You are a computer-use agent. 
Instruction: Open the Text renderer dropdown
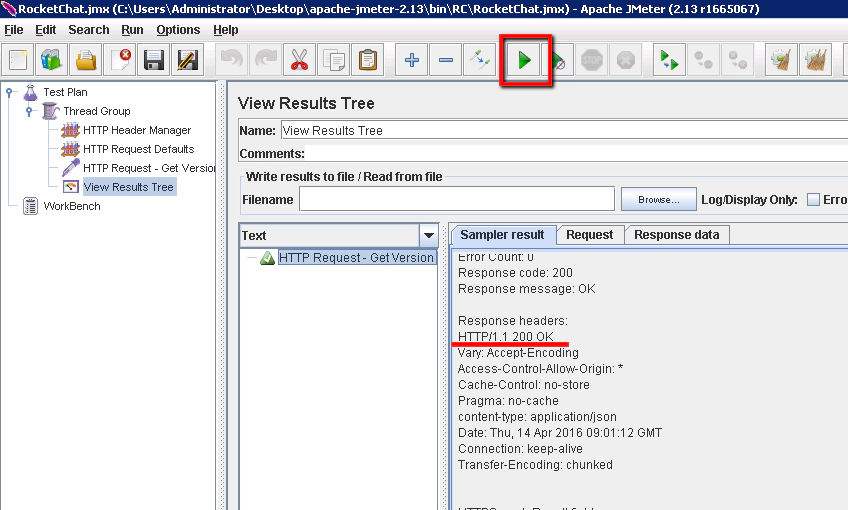pos(428,235)
